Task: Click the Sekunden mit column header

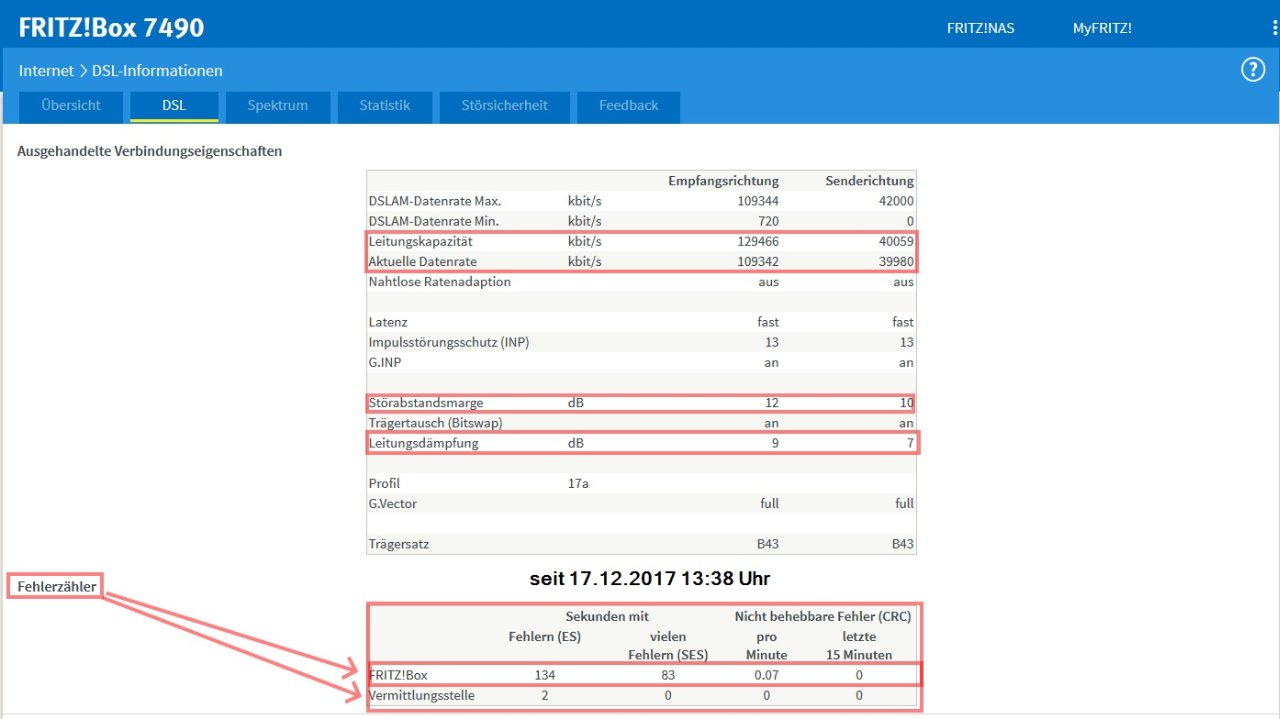Action: tap(607, 617)
